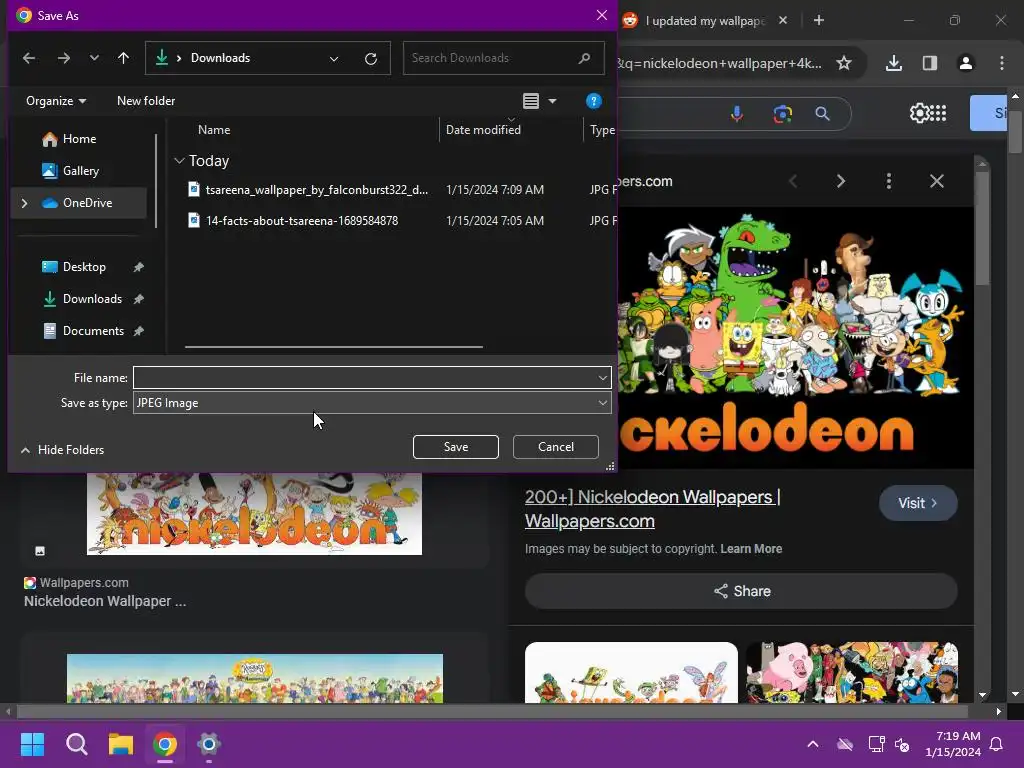Close the image preview panel
Screen dimensions: 1024x768
[937, 182]
